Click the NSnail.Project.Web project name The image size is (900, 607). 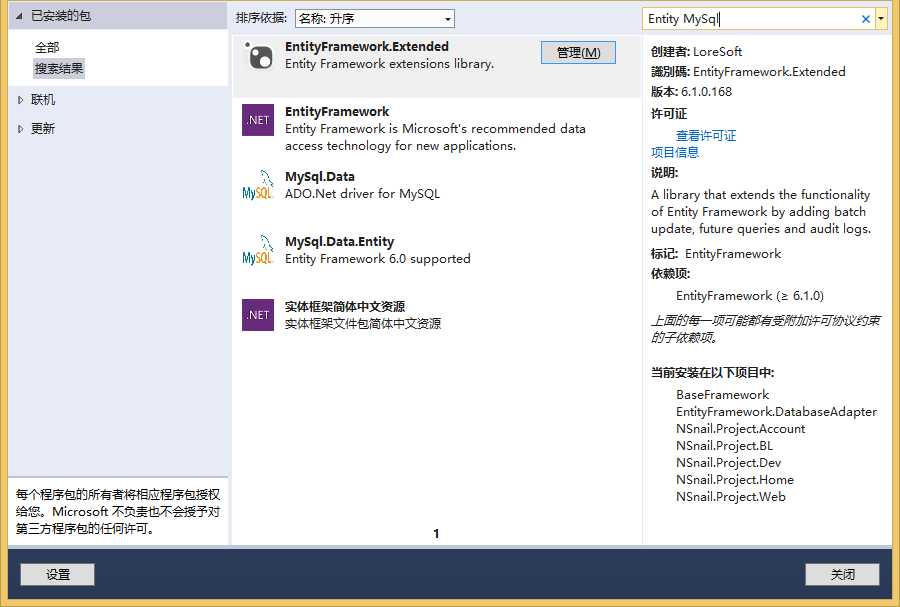pos(731,497)
